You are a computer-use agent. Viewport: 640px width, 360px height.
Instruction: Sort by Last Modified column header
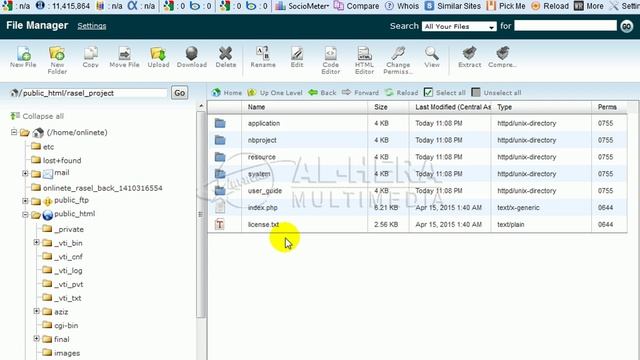450,107
